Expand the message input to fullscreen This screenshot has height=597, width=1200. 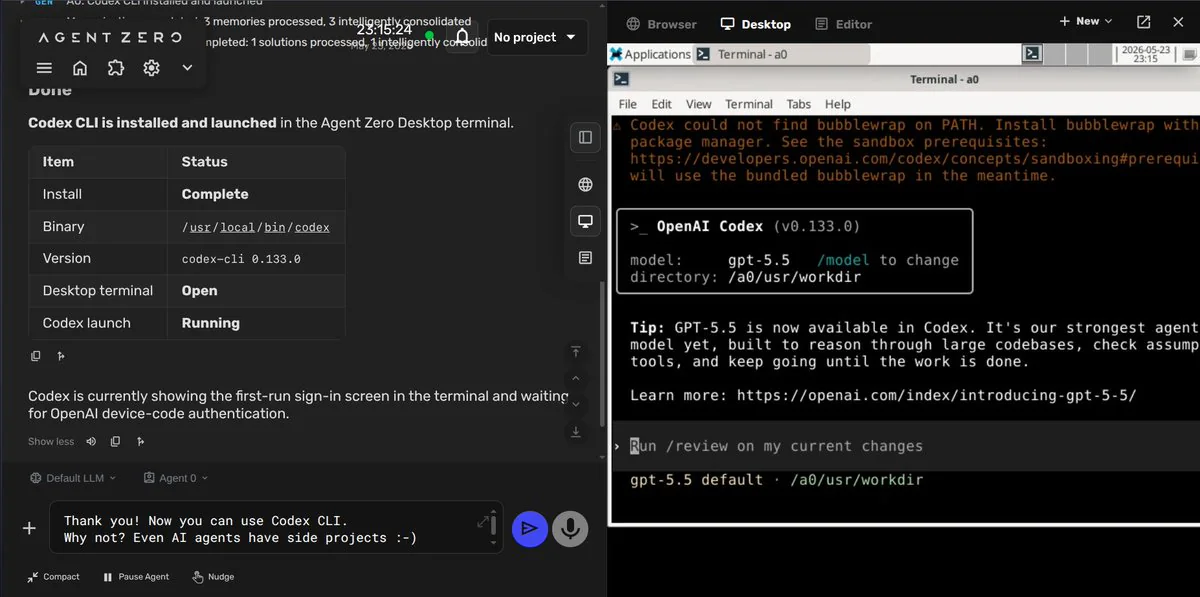[x=485, y=521]
